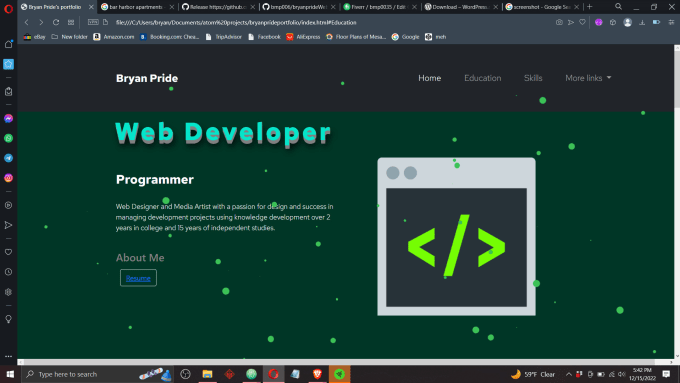Screen dimensions: 680x383
Task: Click the horizontal page scrollbar
Action: coord(340,362)
